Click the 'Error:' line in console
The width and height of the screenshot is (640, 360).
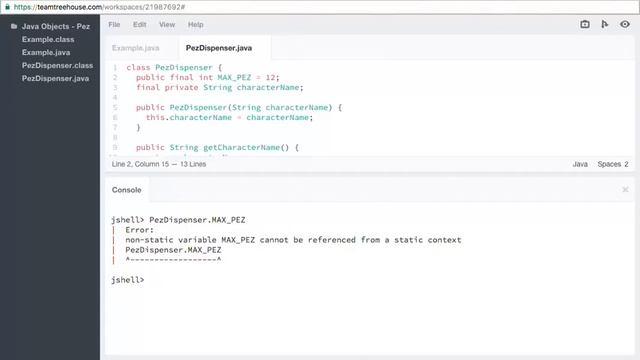139,230
